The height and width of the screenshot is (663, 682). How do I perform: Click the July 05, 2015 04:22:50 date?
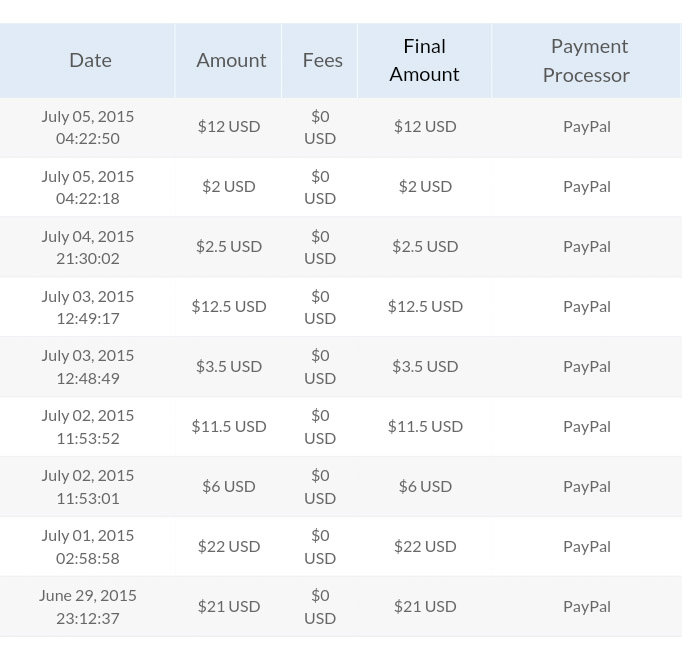(x=88, y=127)
